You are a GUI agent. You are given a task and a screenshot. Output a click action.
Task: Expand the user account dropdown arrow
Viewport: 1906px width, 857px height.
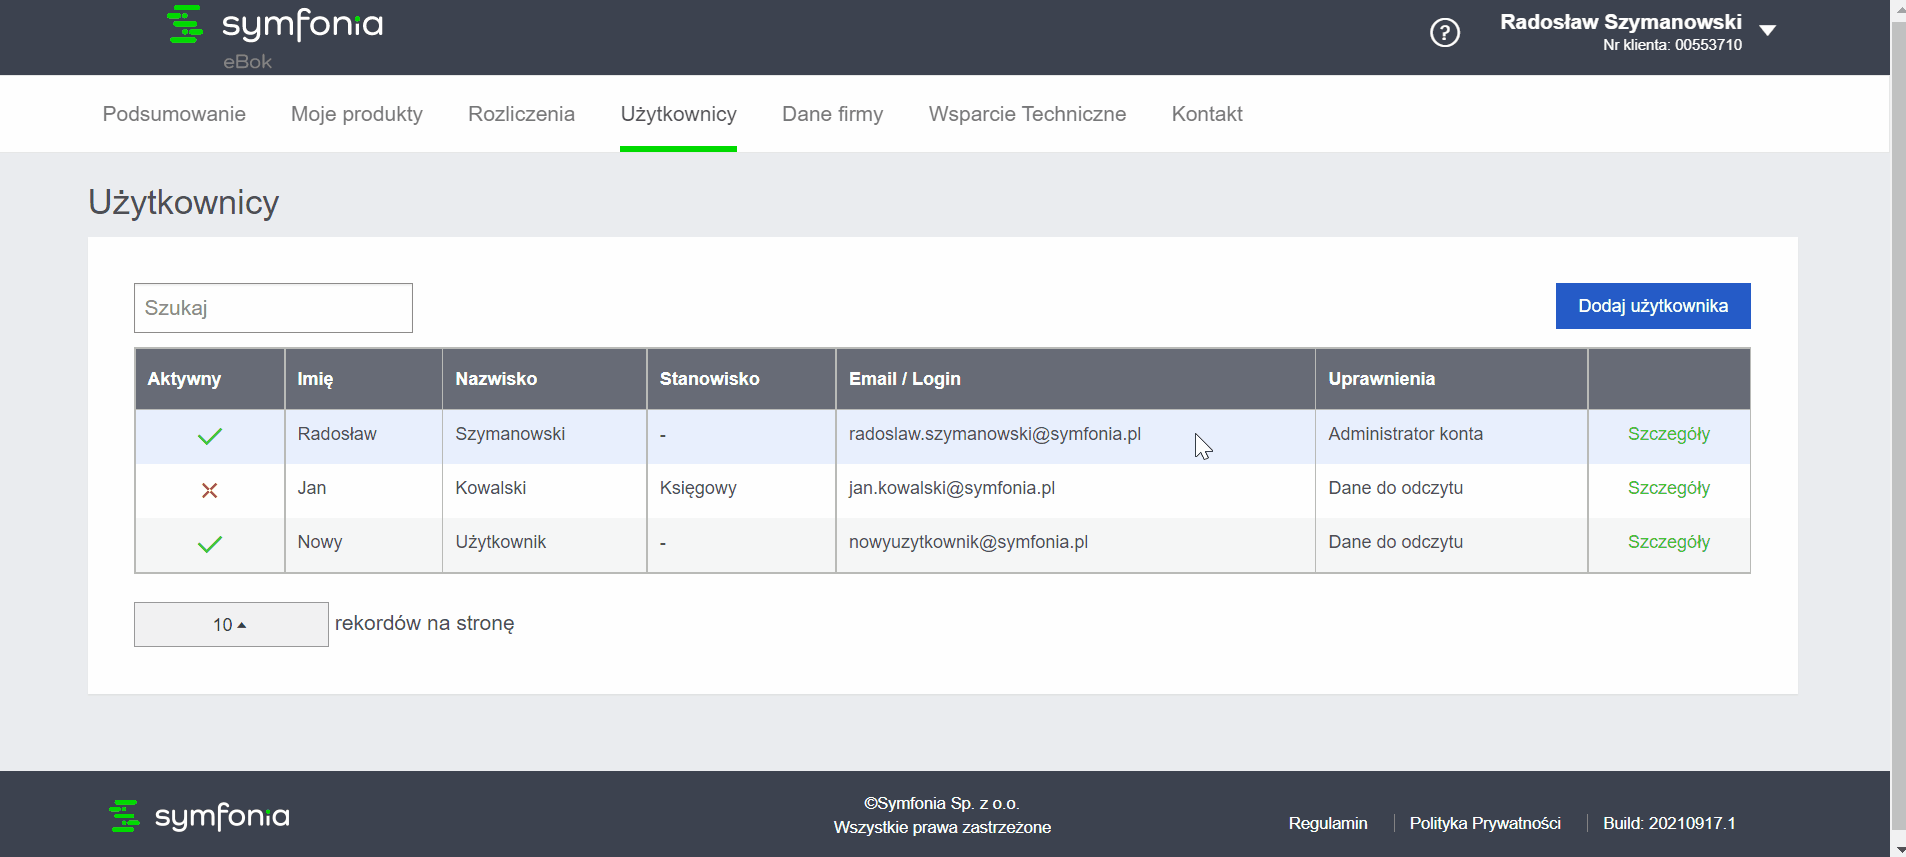(1767, 30)
